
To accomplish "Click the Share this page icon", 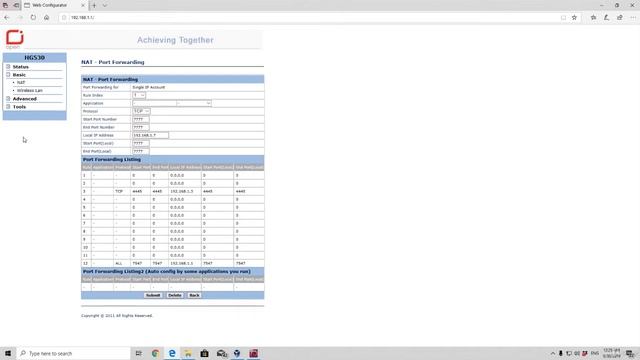I will 620,18.
